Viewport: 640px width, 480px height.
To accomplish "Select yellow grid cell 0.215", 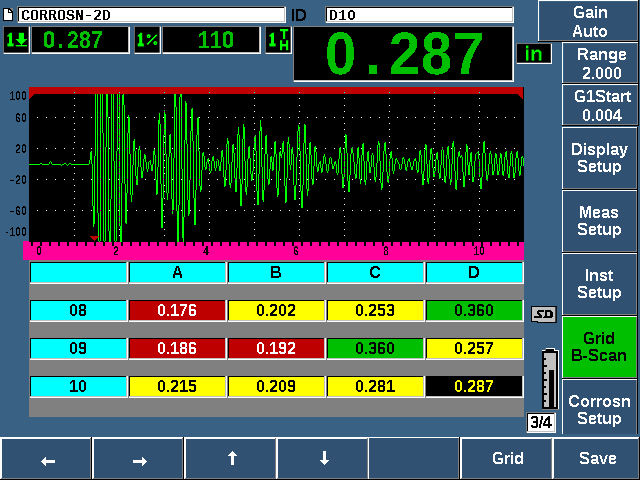I will [177, 386].
